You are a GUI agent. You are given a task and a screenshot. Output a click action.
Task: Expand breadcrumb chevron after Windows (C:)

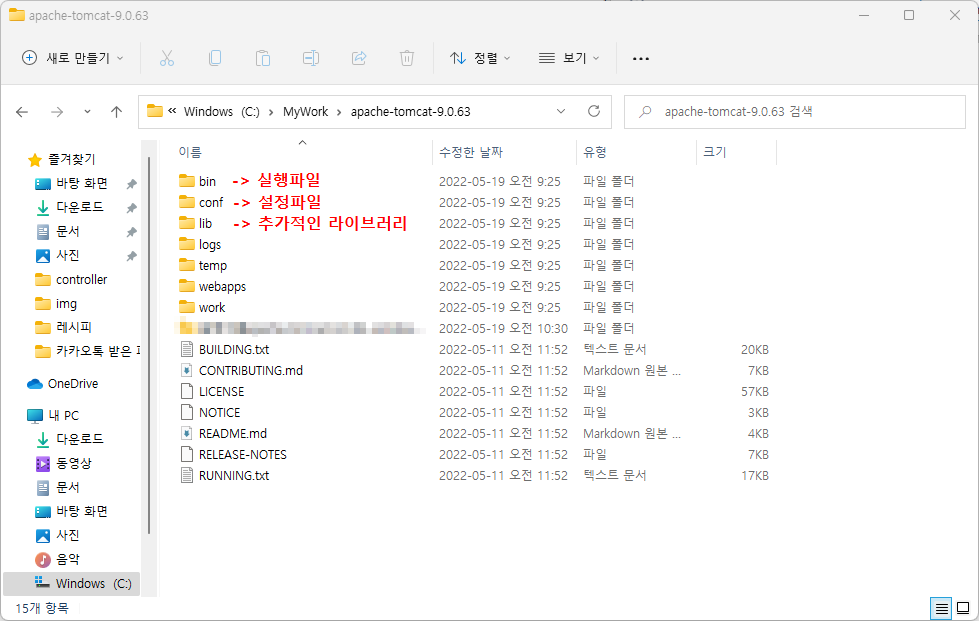(x=271, y=112)
